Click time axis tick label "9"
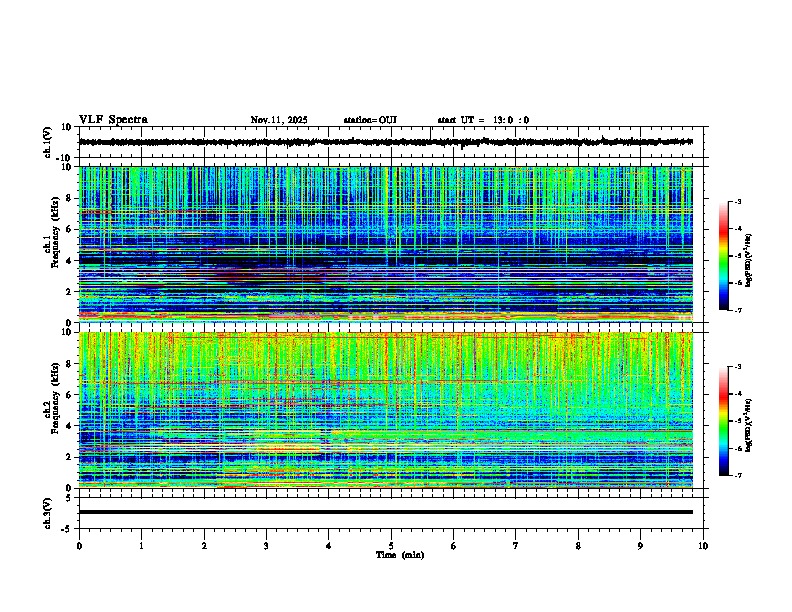The image size is (792, 612). click(x=640, y=546)
